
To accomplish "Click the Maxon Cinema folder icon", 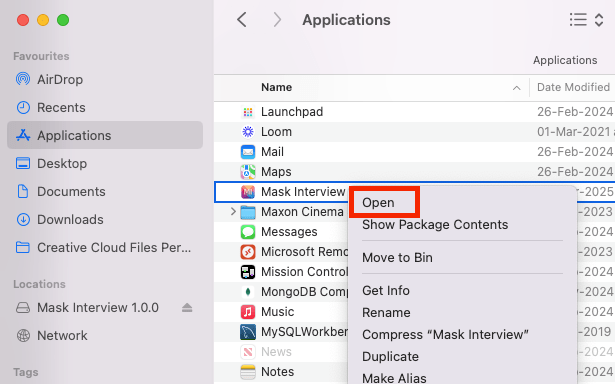I will pos(248,212).
